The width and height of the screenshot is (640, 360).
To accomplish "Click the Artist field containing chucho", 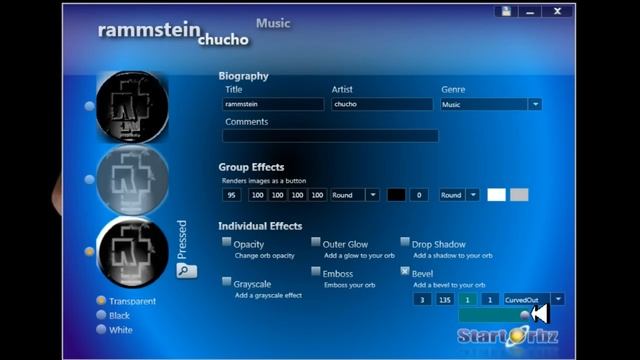I will click(x=382, y=104).
